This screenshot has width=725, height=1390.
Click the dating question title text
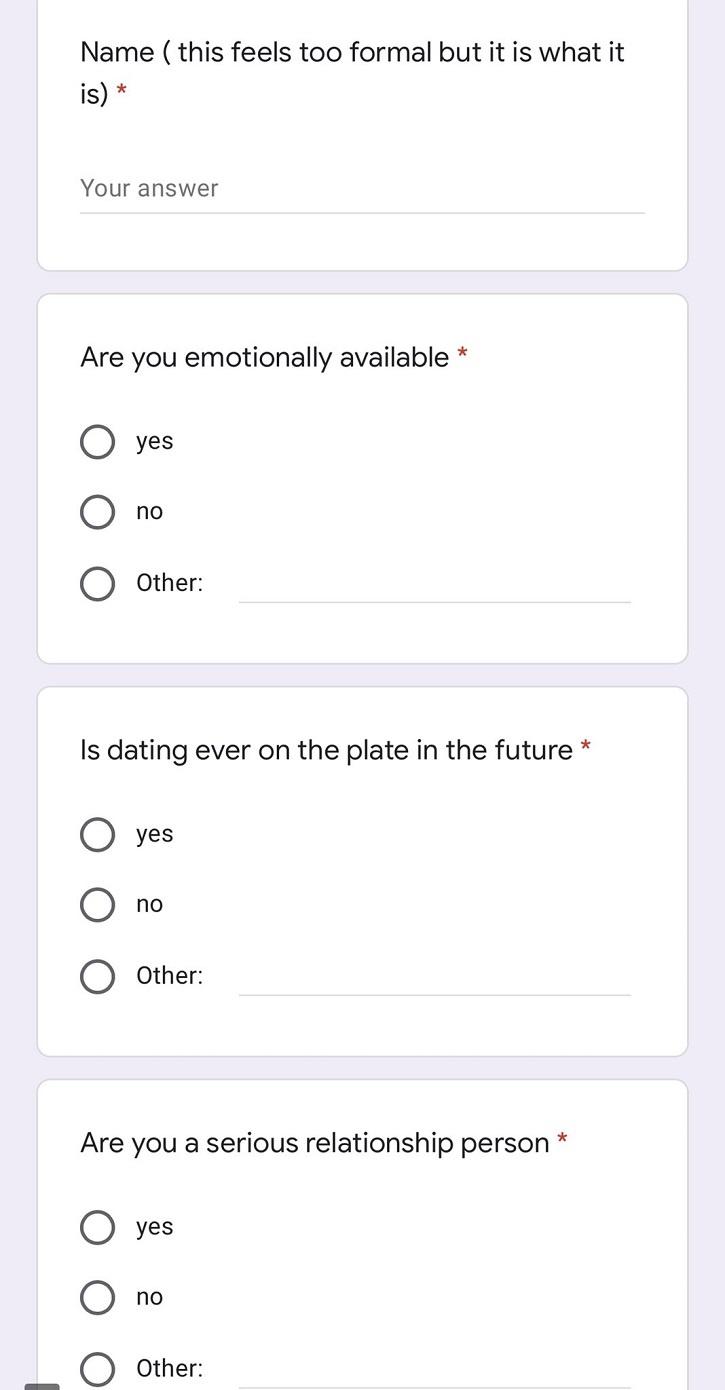click(330, 750)
